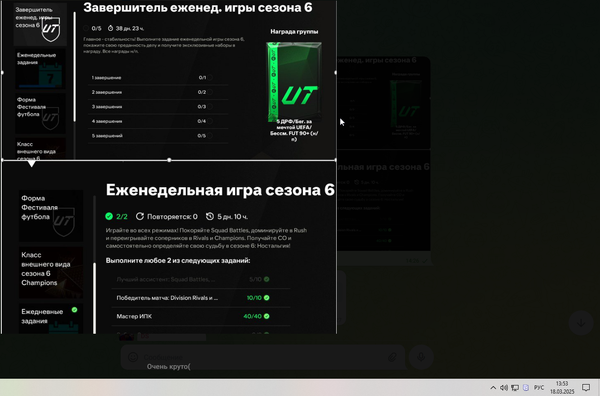Viewport: 600px width, 396px height.
Task: Open the emoji picker icon
Action: 133,357
